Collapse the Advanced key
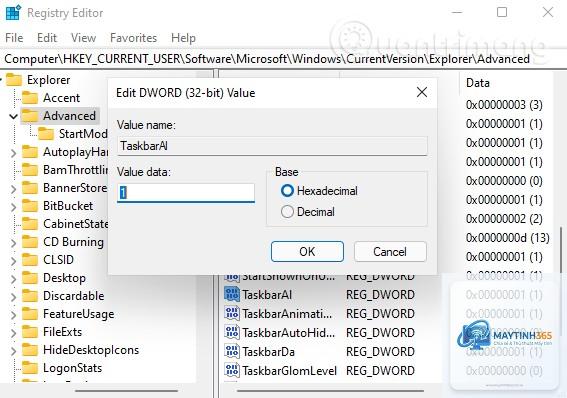Image resolution: width=567 pixels, height=398 pixels. coord(13,116)
